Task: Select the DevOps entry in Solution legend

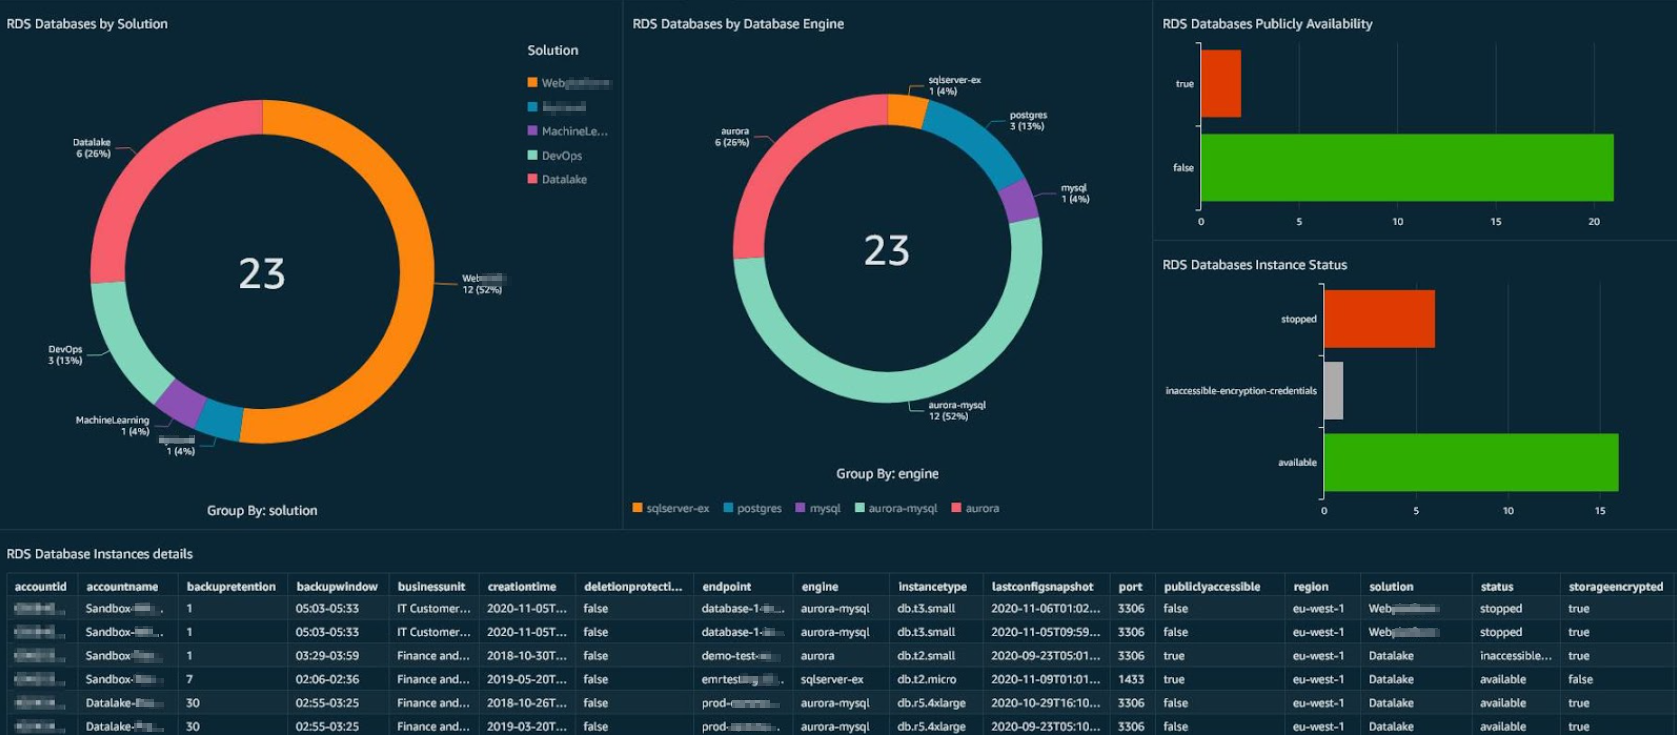Action: [x=555, y=156]
